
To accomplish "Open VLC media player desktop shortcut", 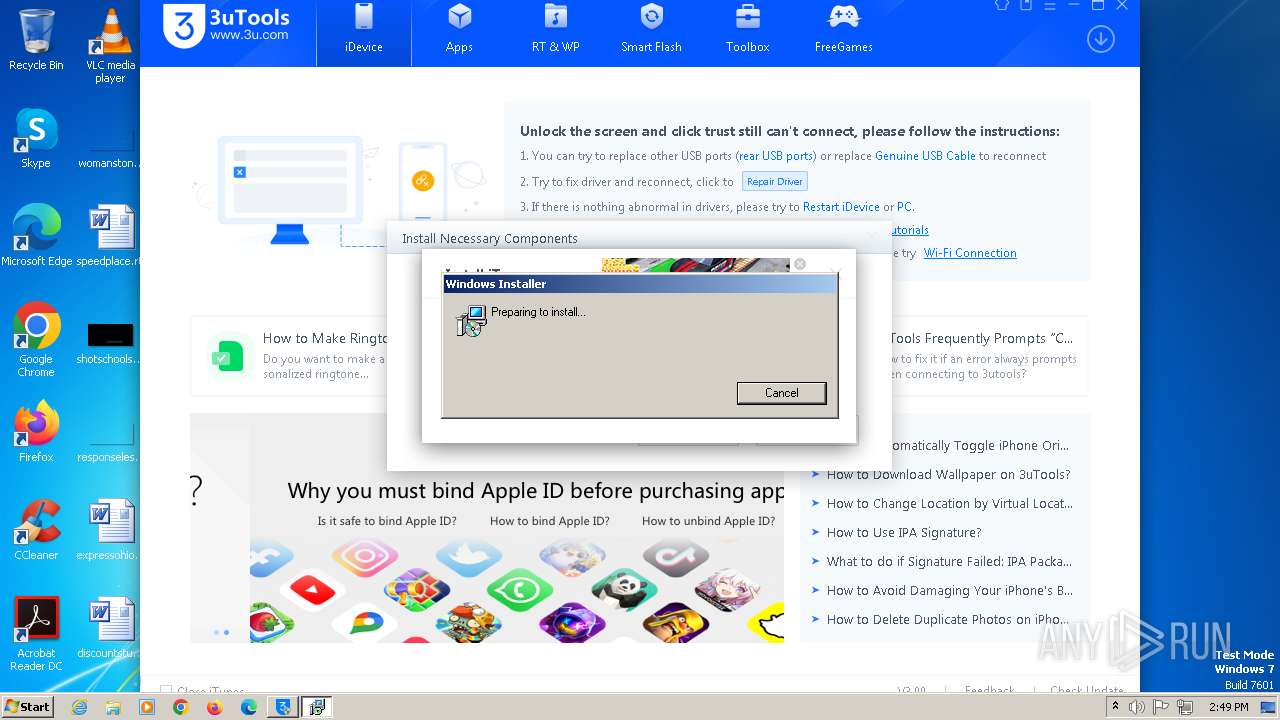I will (x=110, y=46).
